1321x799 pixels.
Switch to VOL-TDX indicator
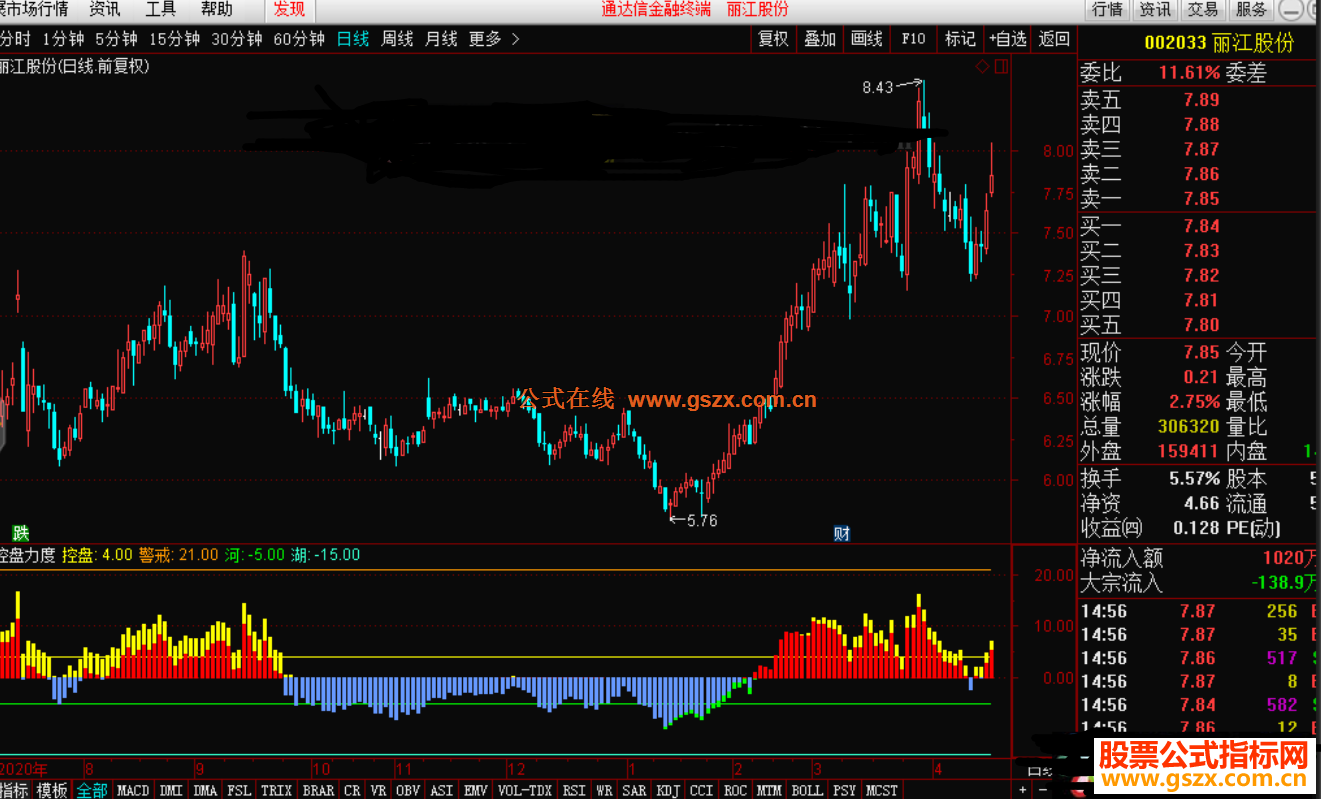[x=524, y=790]
